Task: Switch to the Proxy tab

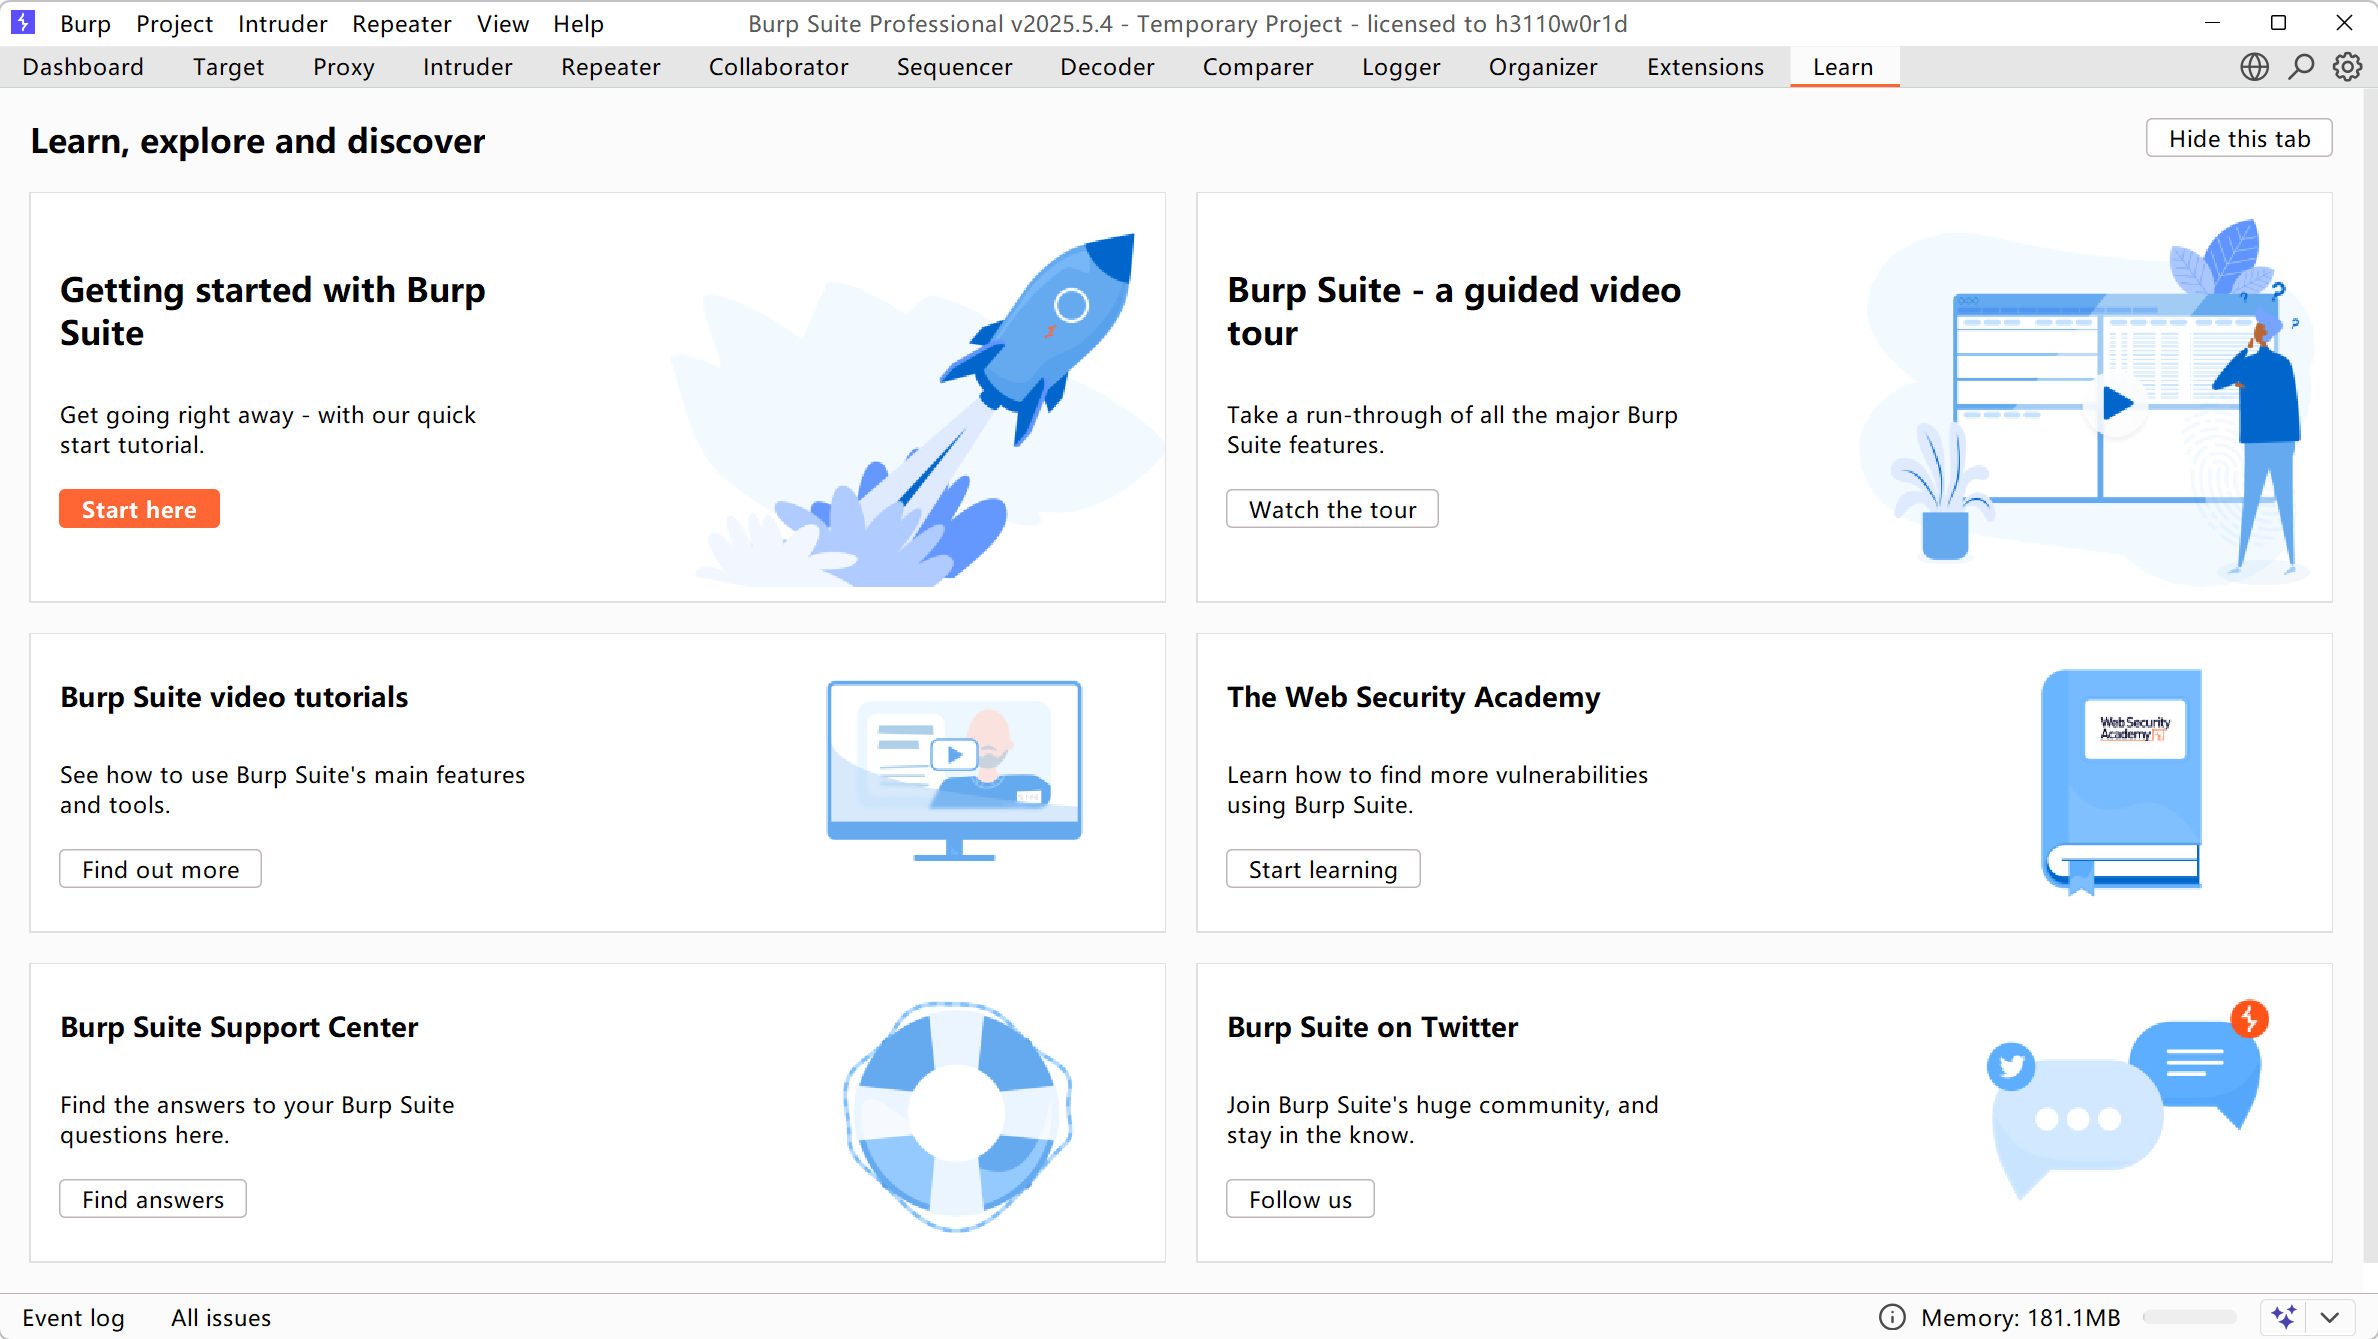Action: [343, 67]
